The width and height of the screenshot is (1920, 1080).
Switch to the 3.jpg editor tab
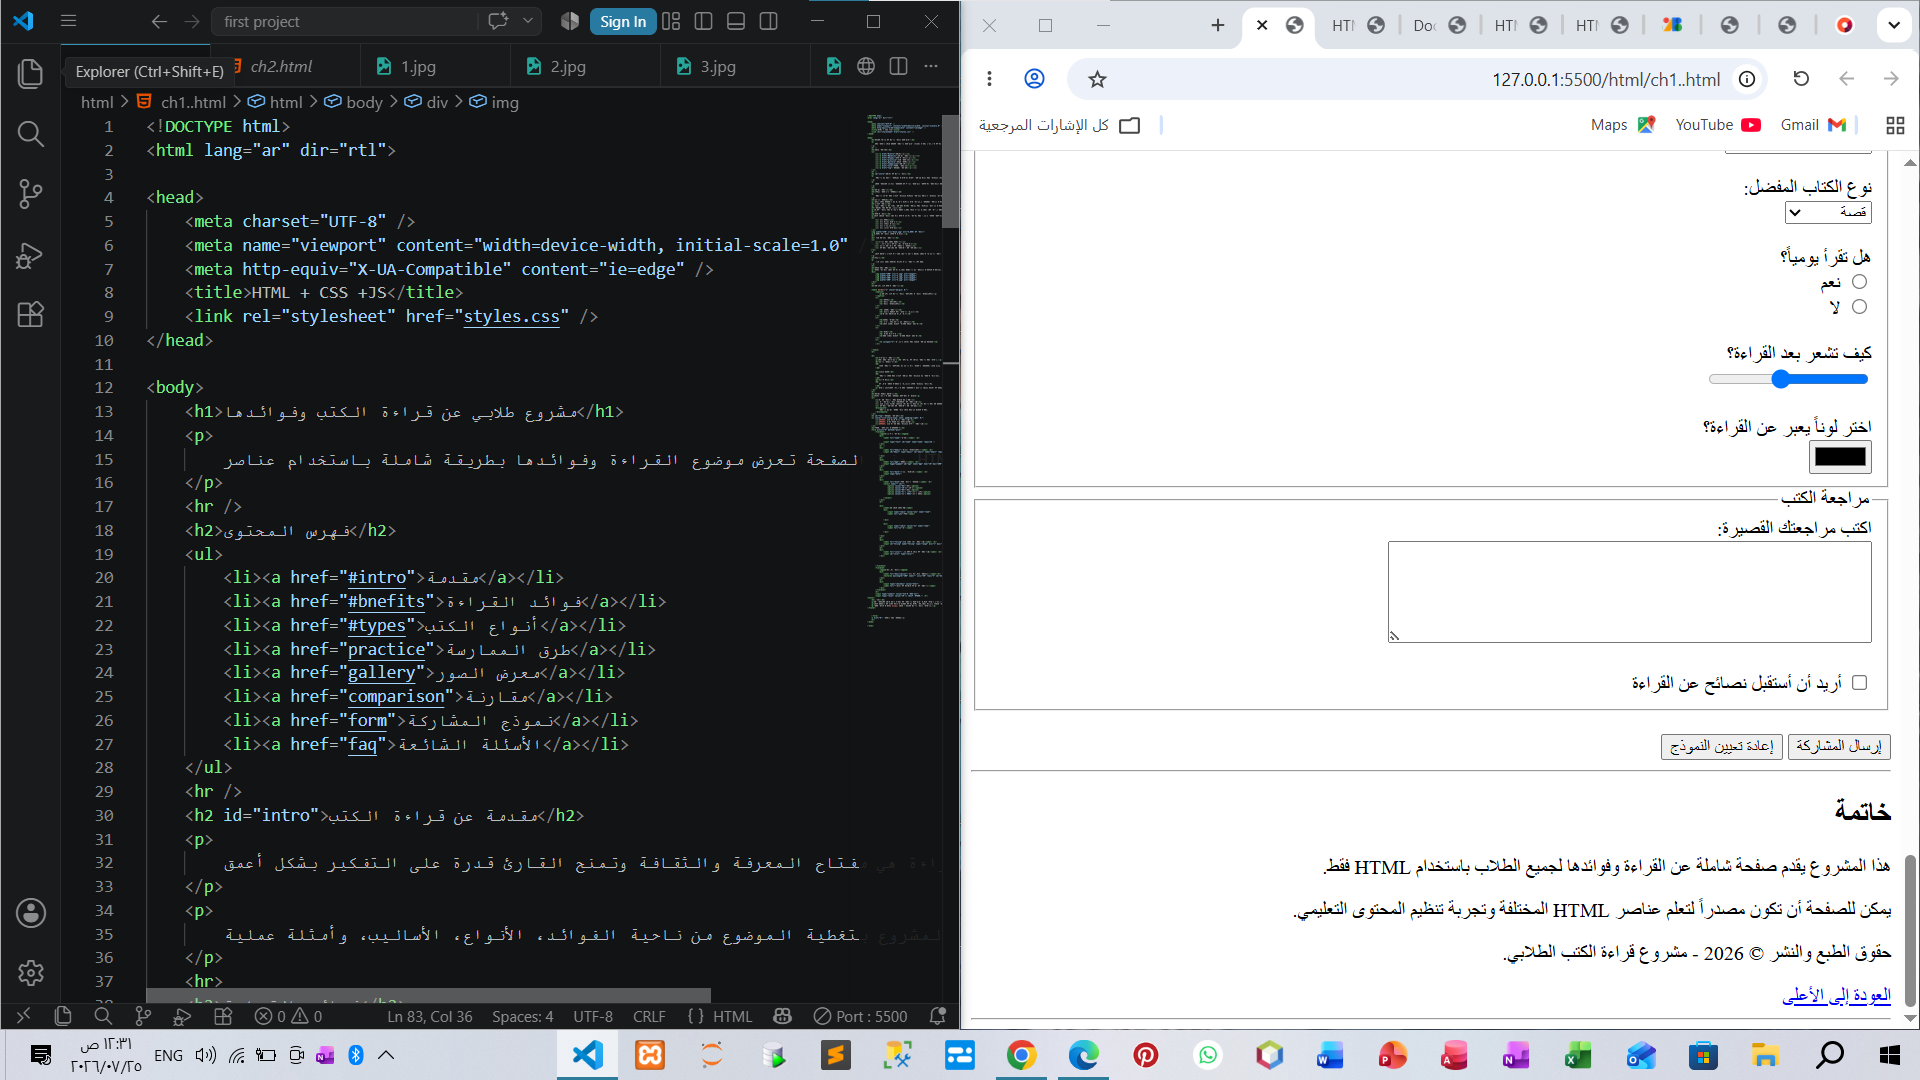(718, 66)
